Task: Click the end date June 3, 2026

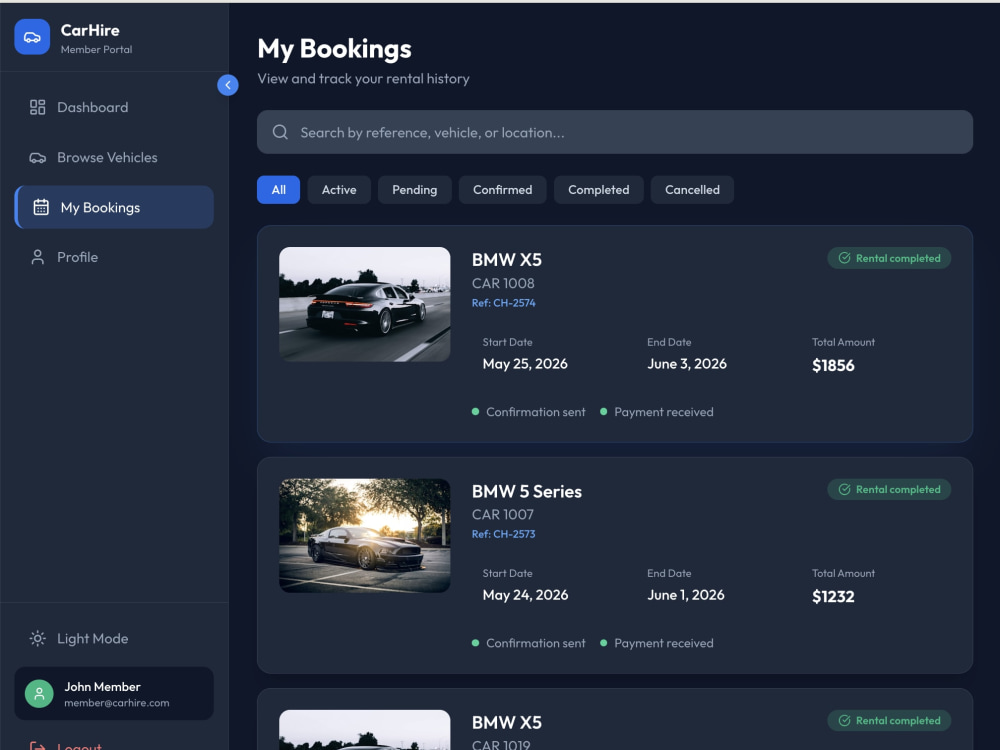Action: (687, 364)
